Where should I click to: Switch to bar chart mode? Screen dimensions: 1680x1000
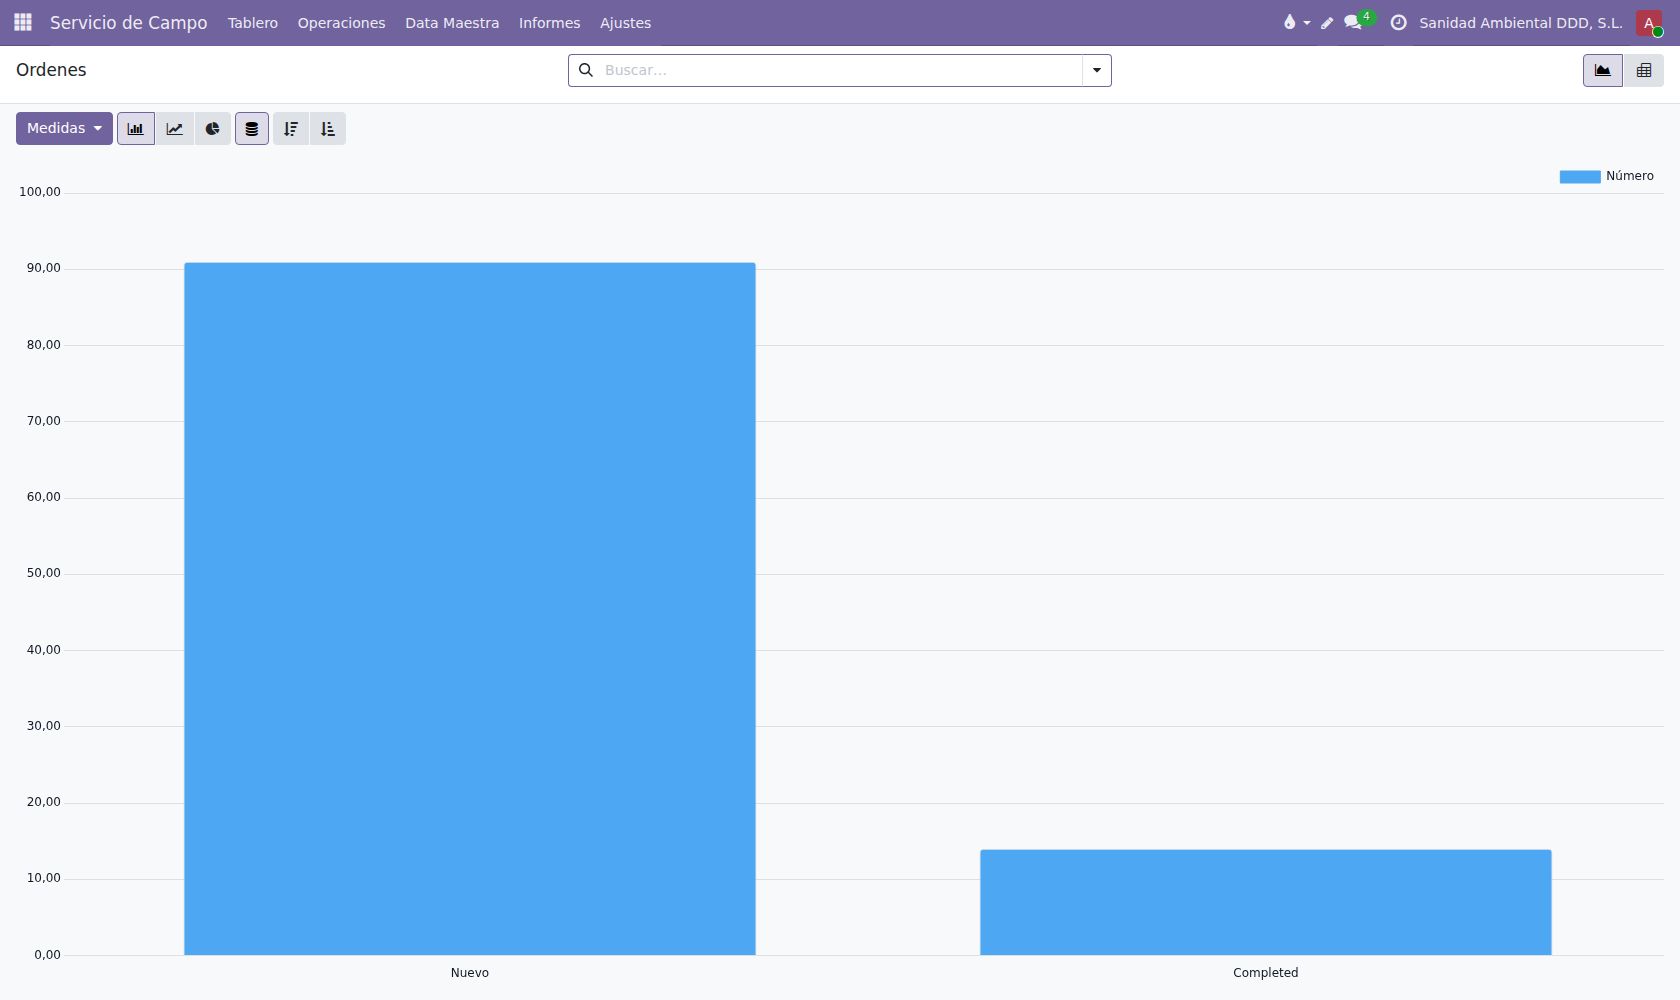(136, 129)
